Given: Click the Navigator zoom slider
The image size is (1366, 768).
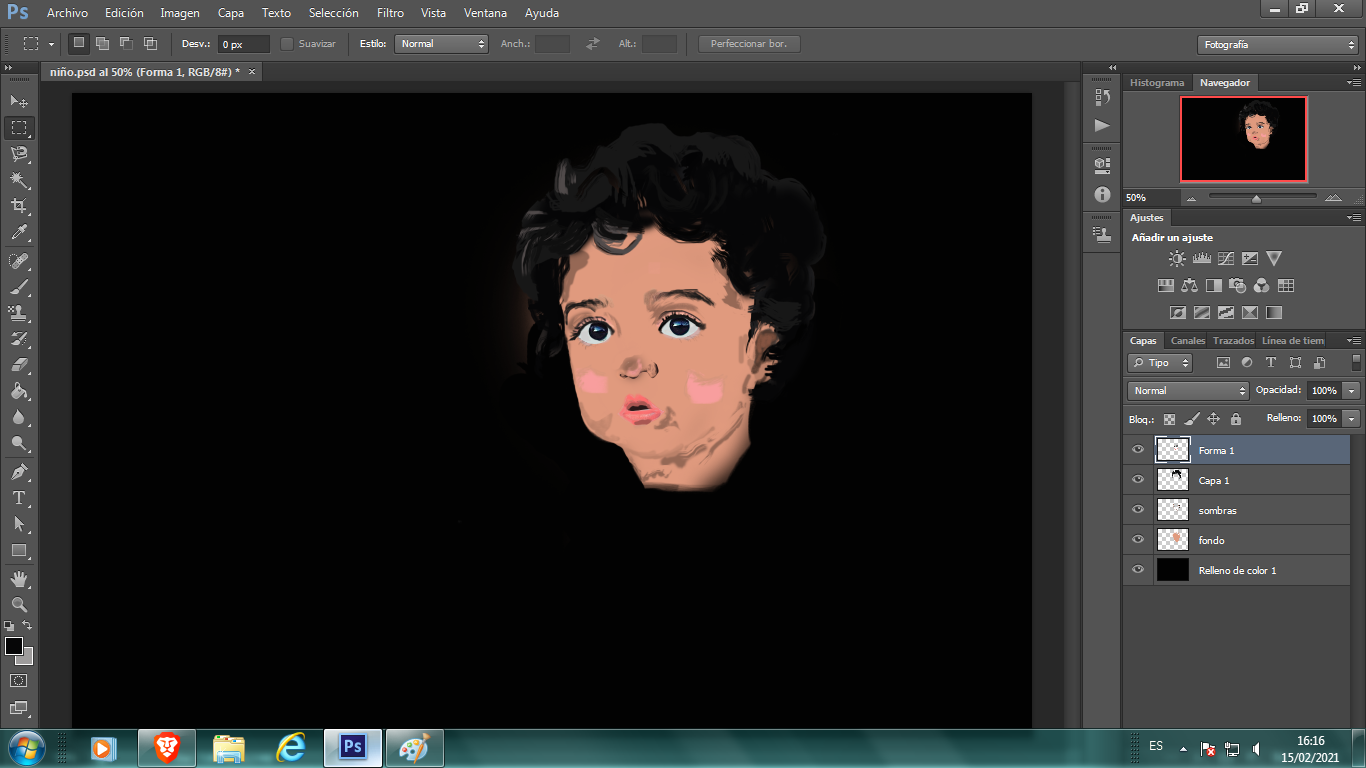Looking at the screenshot, I should point(1256,198).
